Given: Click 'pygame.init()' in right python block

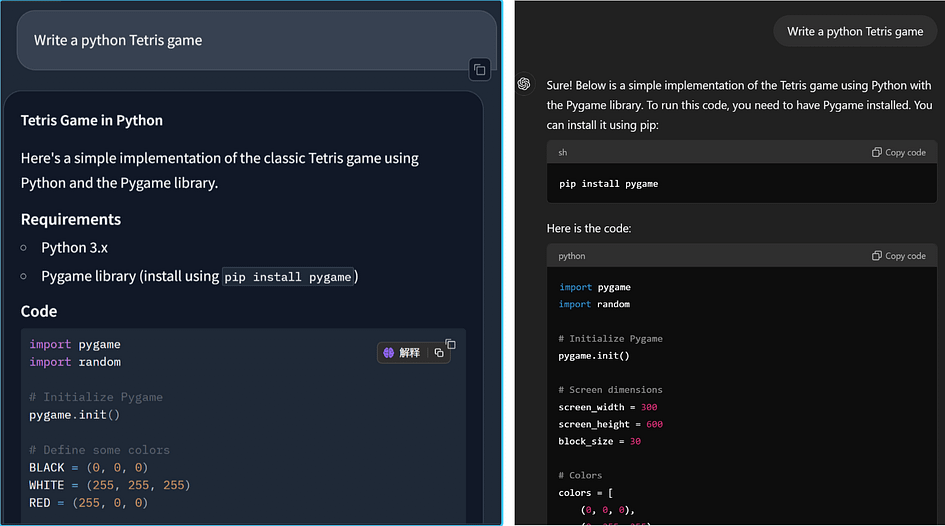Looking at the screenshot, I should (594, 355).
